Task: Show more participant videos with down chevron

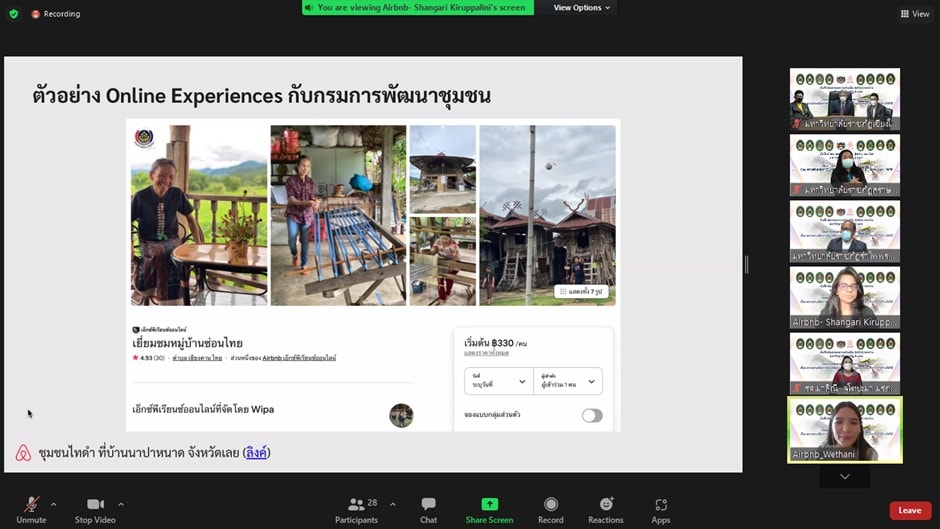Action: point(845,477)
